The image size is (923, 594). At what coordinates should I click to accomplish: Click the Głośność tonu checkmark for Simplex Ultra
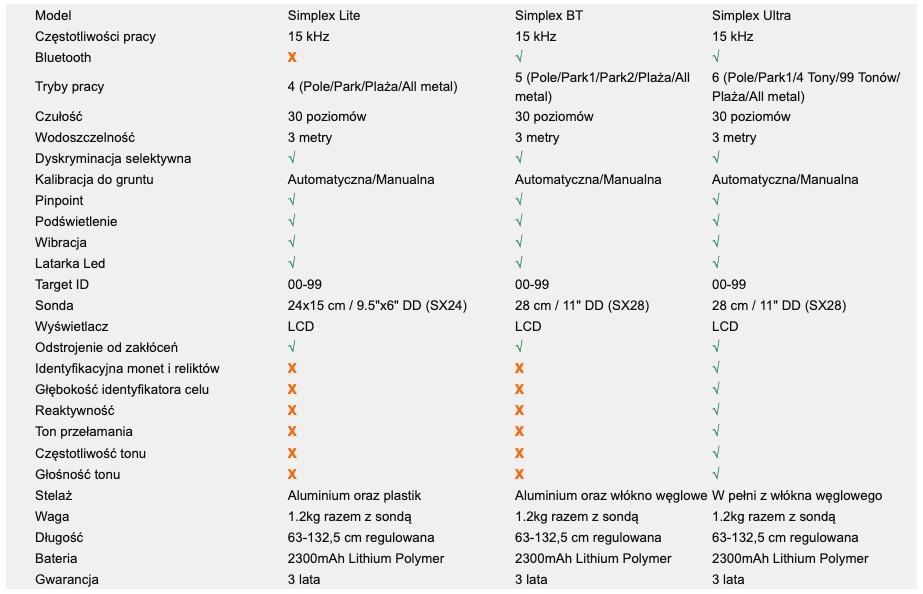point(716,473)
